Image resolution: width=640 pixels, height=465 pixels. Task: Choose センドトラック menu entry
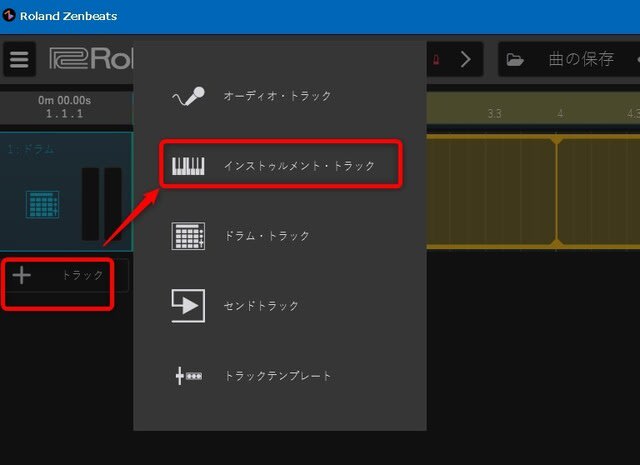coord(261,306)
